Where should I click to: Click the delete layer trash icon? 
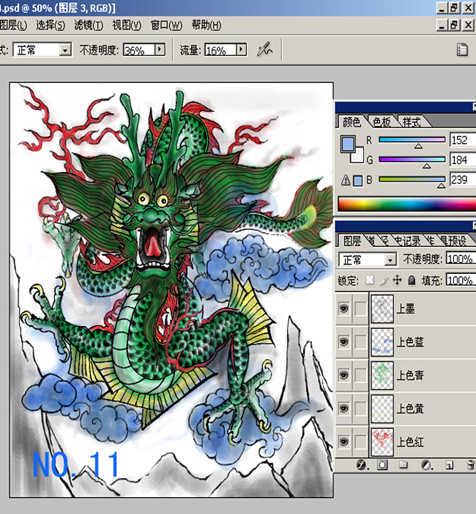tap(471, 465)
